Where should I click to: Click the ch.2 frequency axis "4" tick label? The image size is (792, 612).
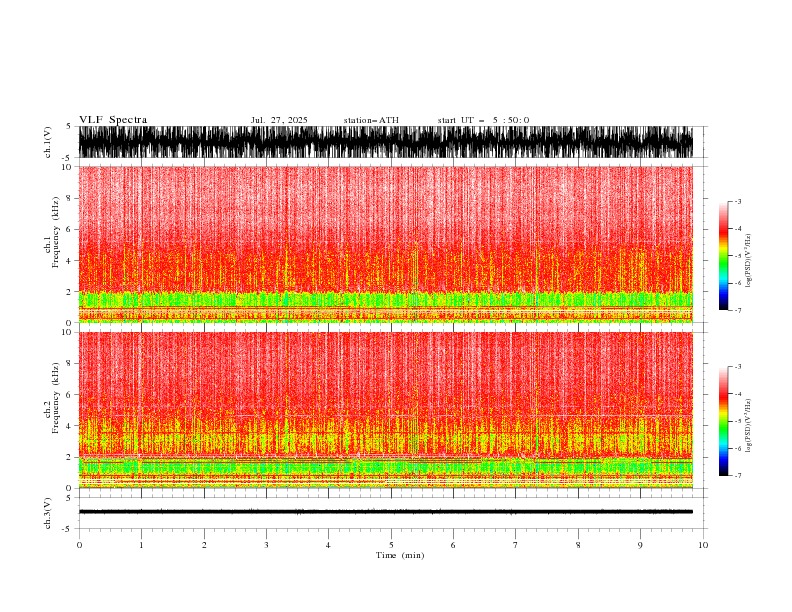pyautogui.click(x=69, y=426)
